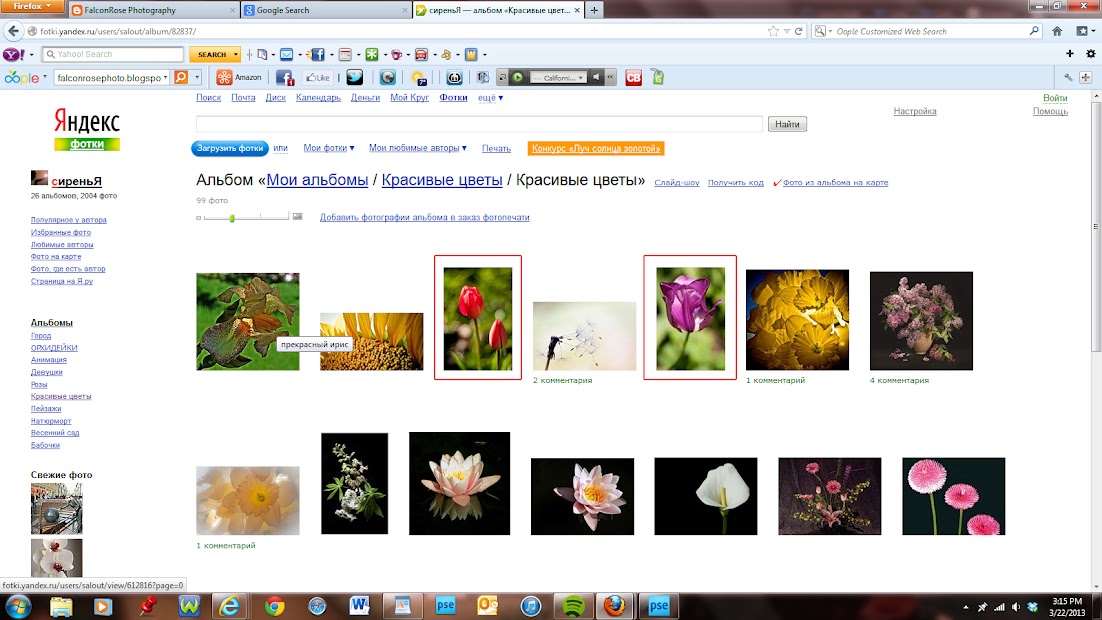The image size is (1102, 620).
Task: Click the Yahoo! Search input box
Action: click(113, 54)
